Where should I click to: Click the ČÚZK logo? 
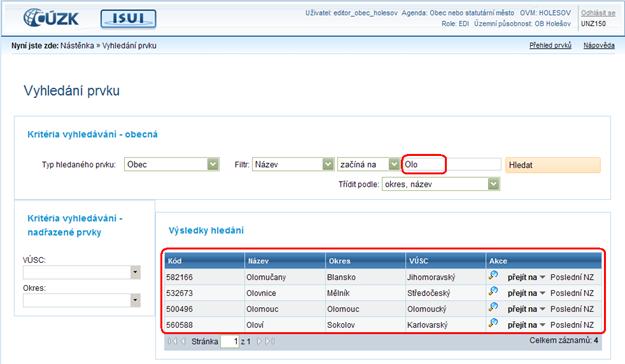(51, 18)
